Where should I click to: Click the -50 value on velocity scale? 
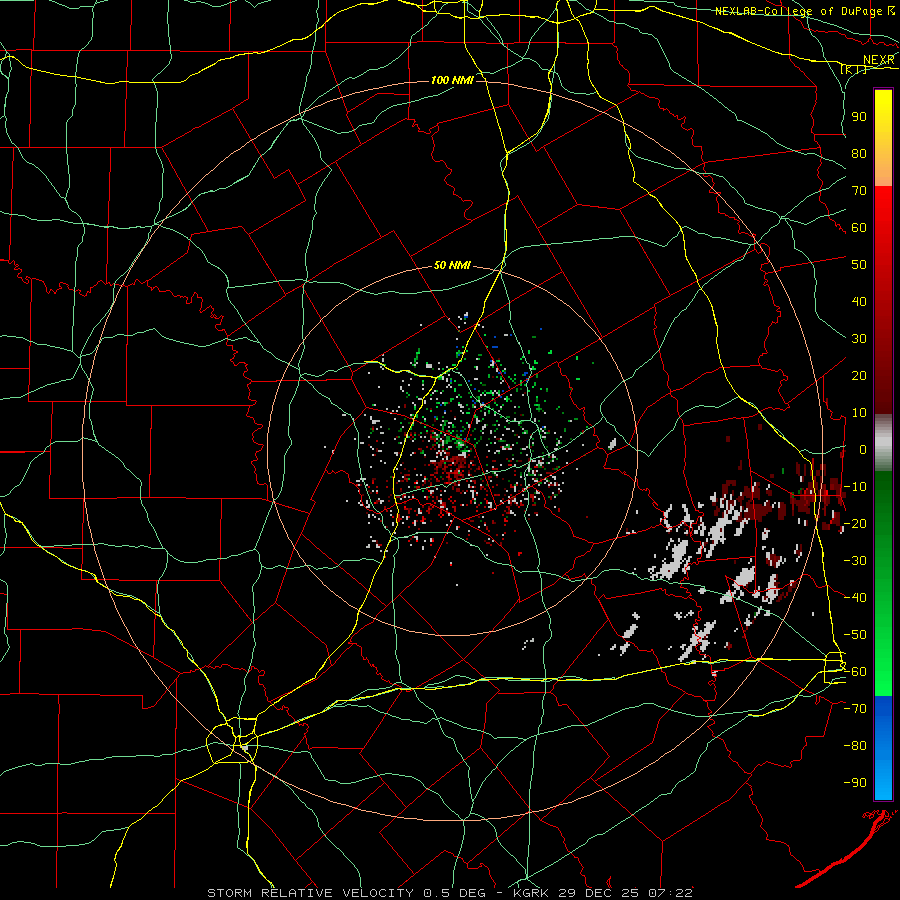point(856,635)
